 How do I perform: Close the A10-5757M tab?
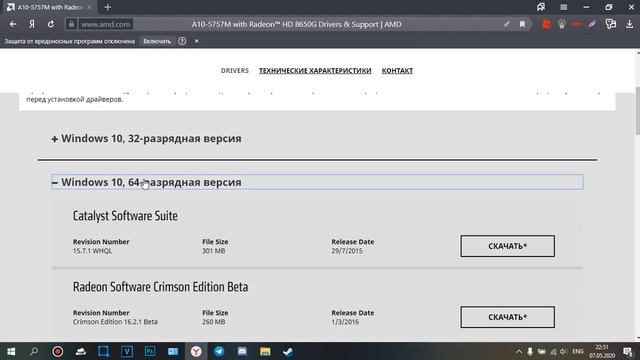(x=89, y=7)
